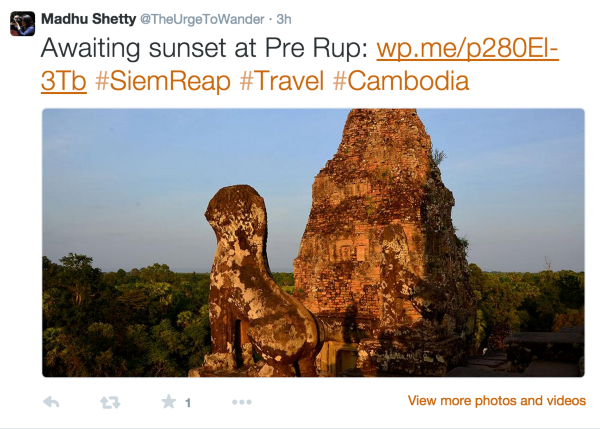Open the more options ellipsis menu
Screen dimensions: 600x429
coord(241,402)
